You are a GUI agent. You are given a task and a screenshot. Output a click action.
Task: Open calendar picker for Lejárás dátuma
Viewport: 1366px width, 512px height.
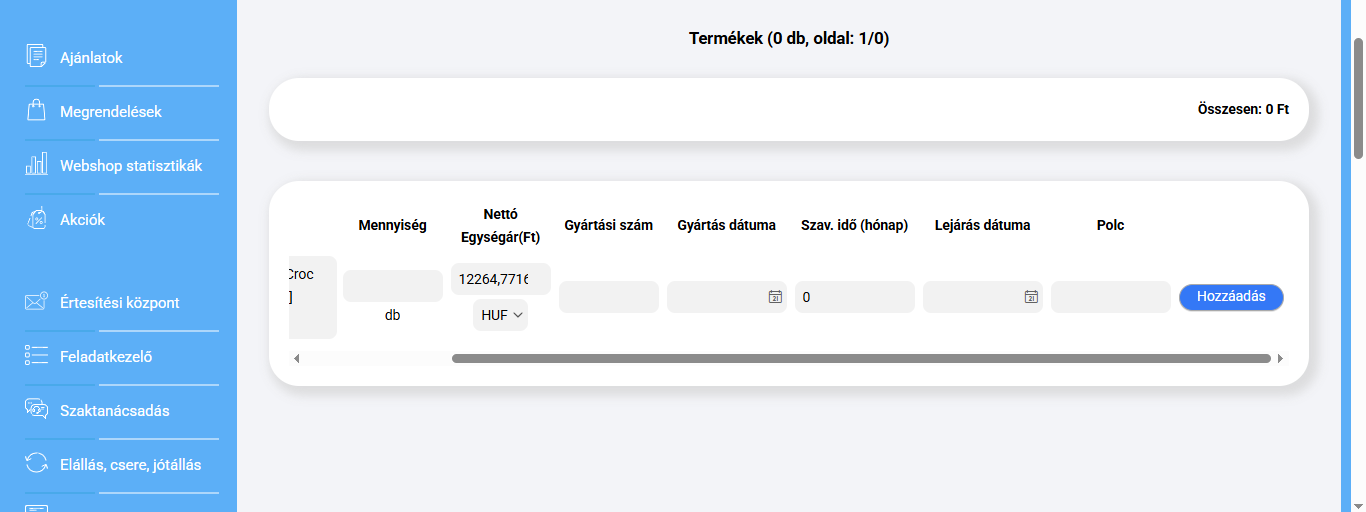pos(1030,297)
